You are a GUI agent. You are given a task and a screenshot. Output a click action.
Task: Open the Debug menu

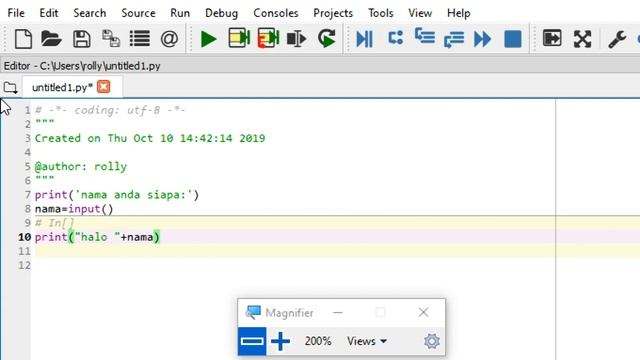coord(221,13)
